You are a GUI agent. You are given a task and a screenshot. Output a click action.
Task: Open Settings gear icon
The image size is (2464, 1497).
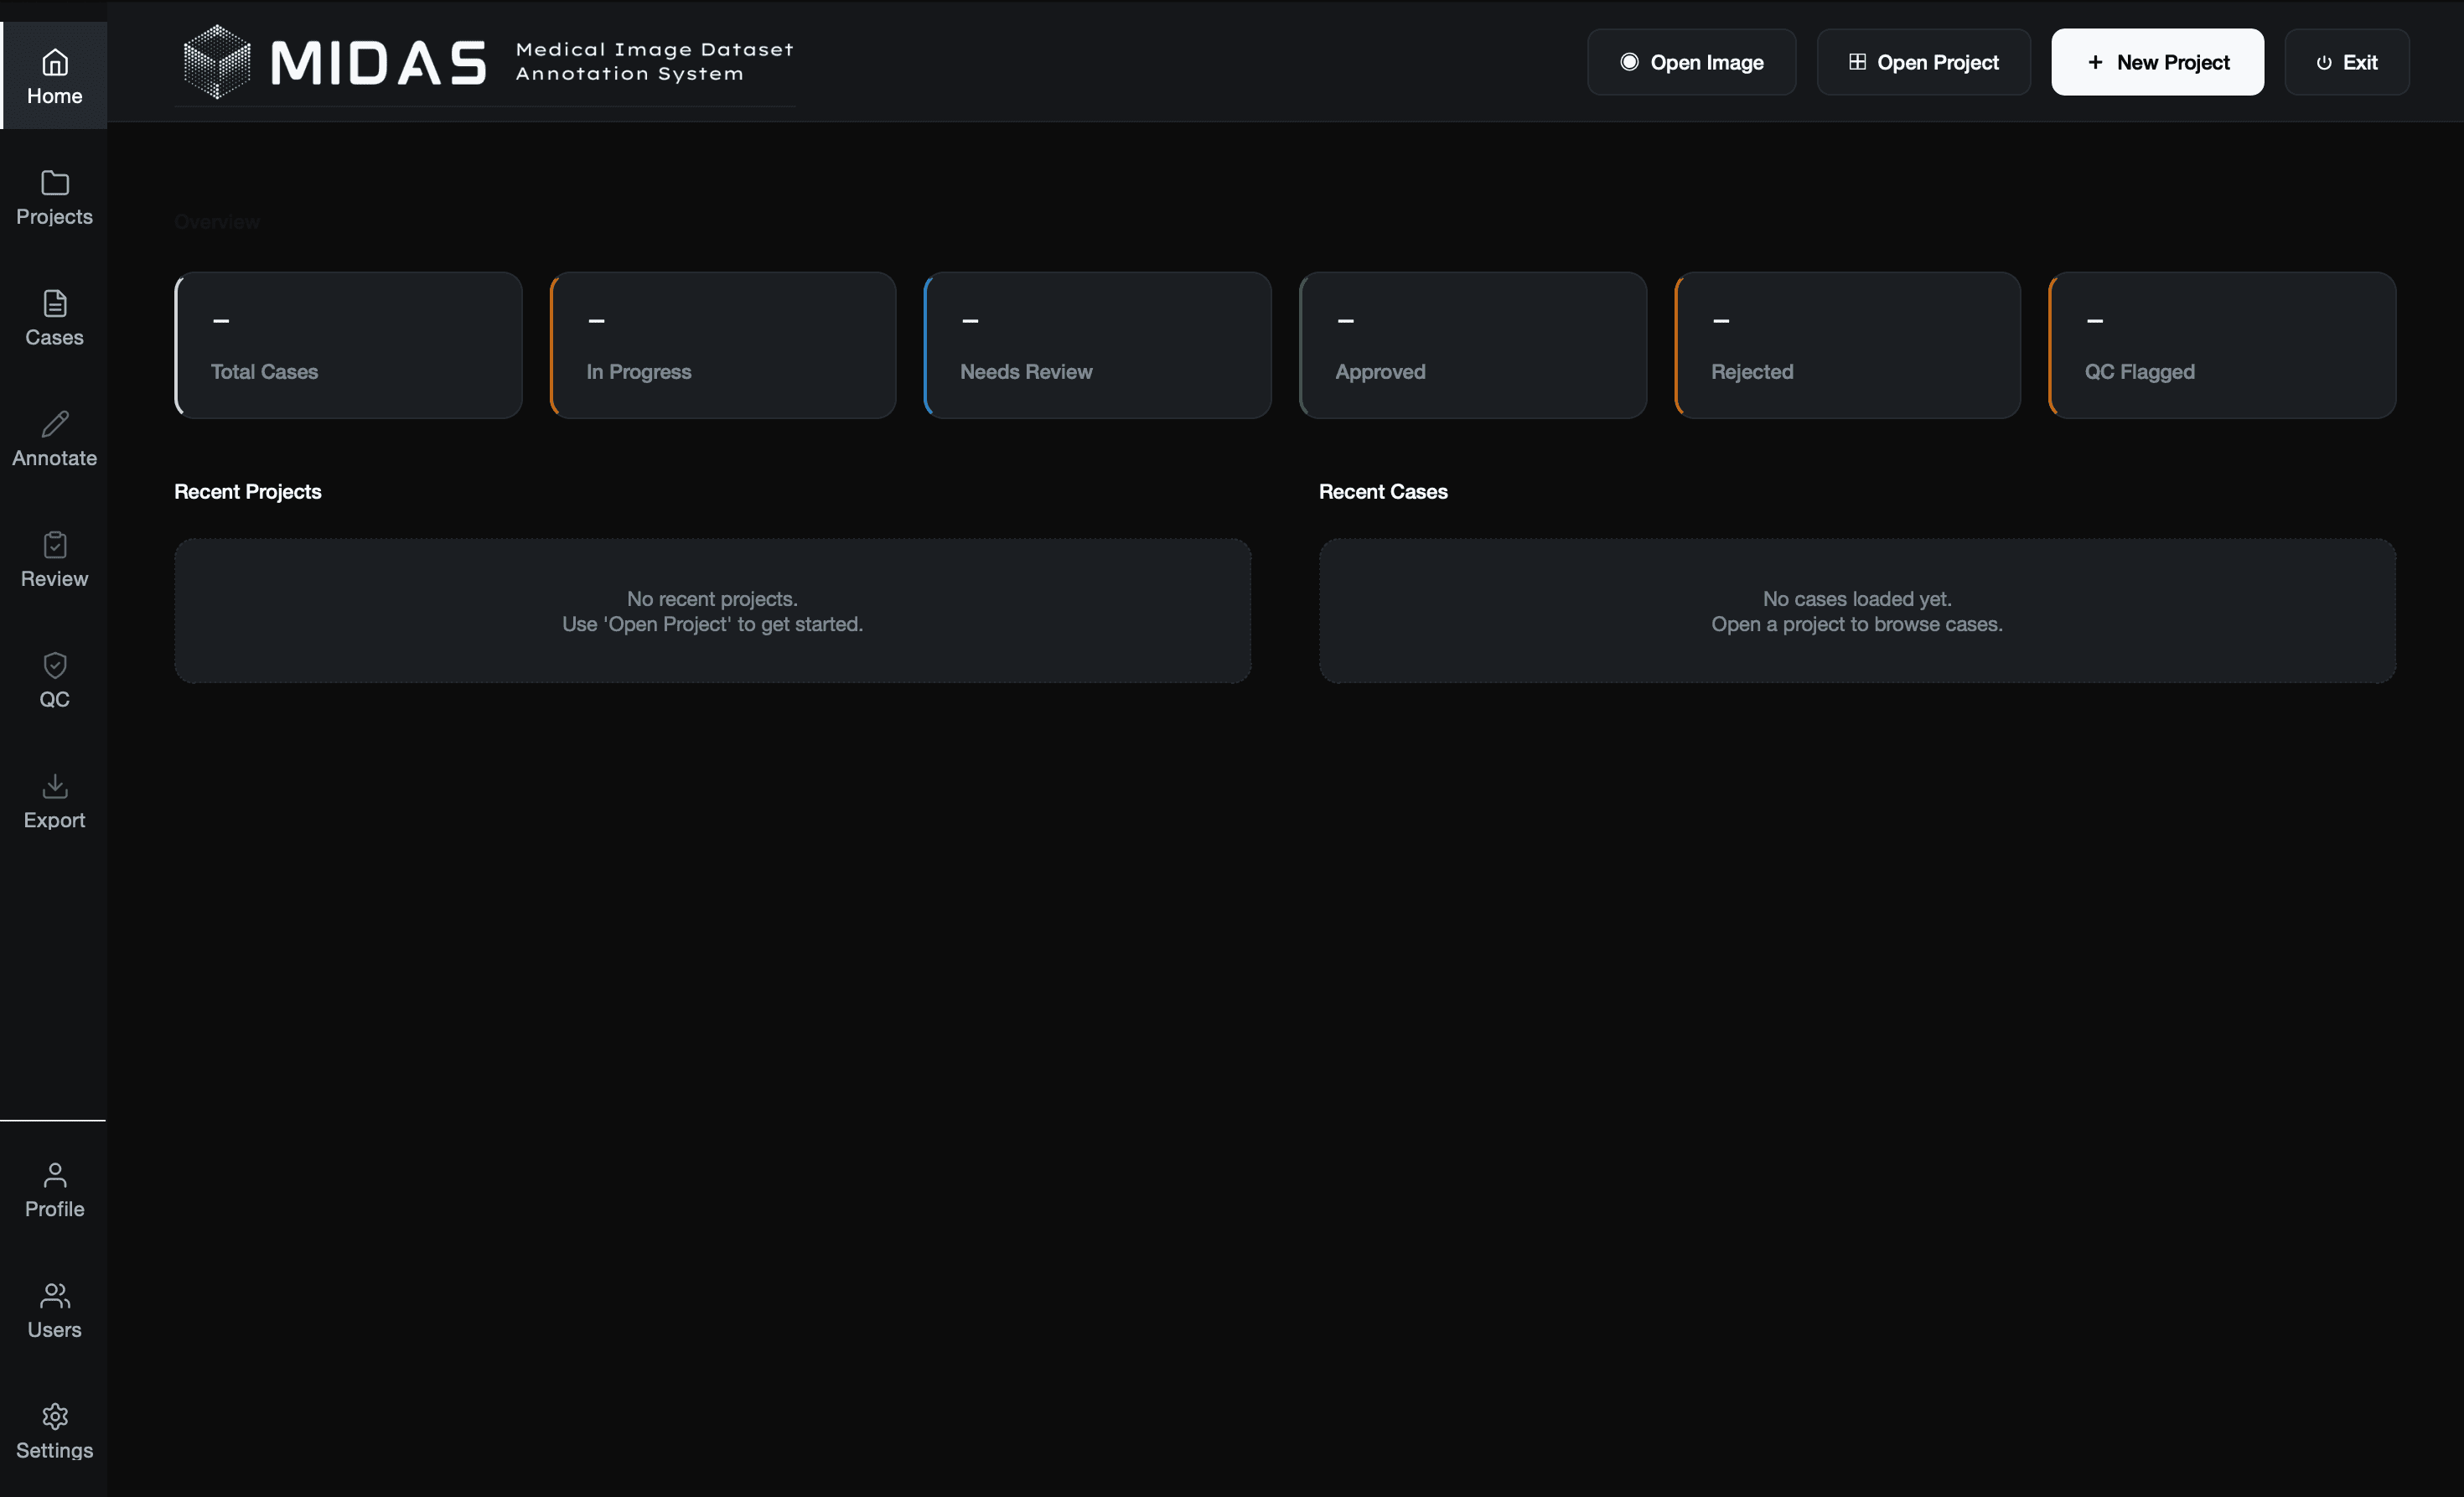tap(54, 1416)
